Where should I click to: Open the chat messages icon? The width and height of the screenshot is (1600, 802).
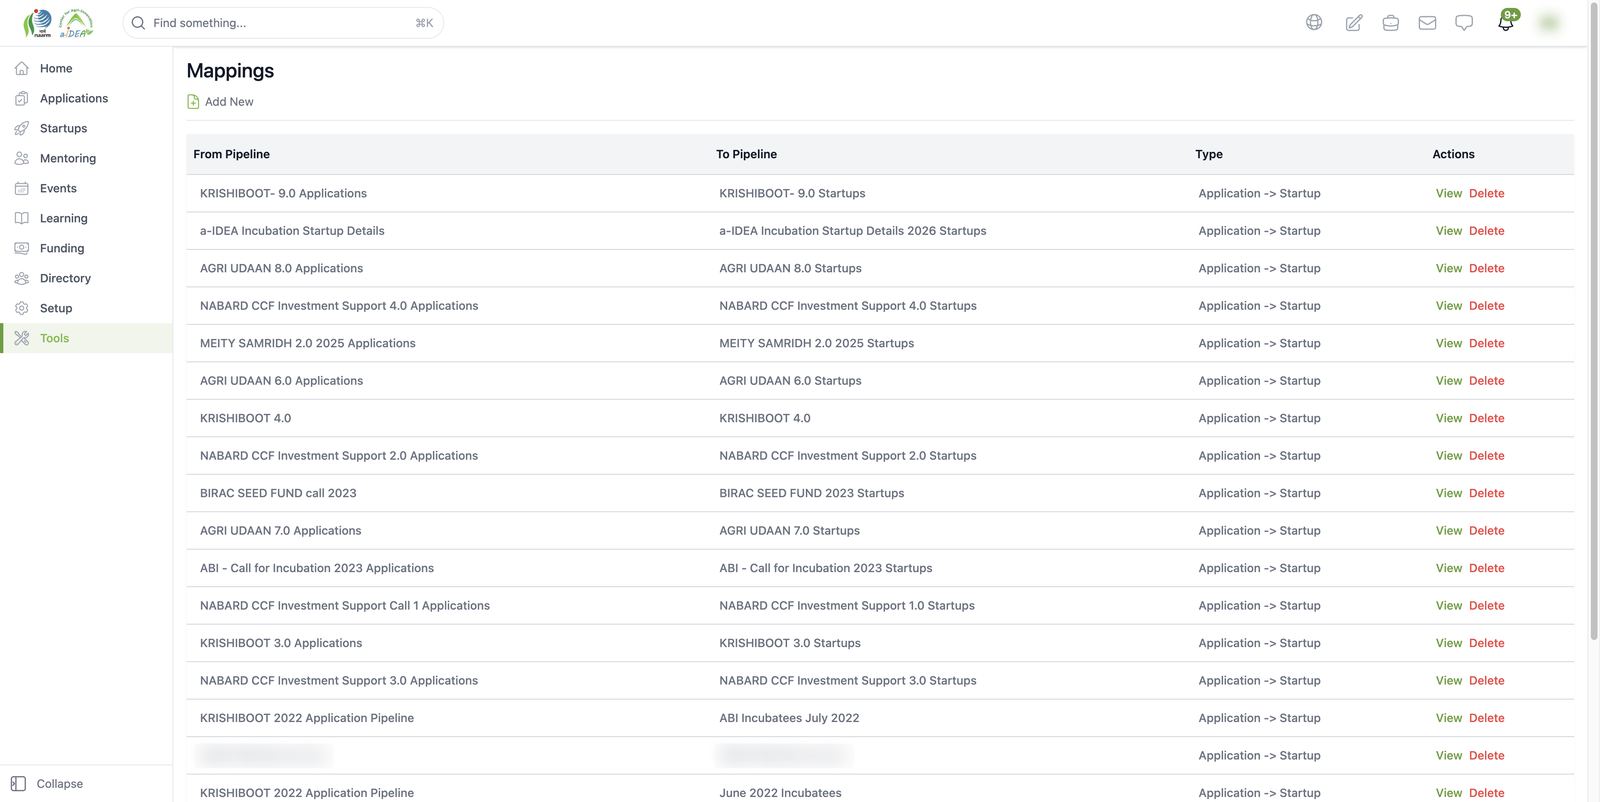click(1464, 22)
